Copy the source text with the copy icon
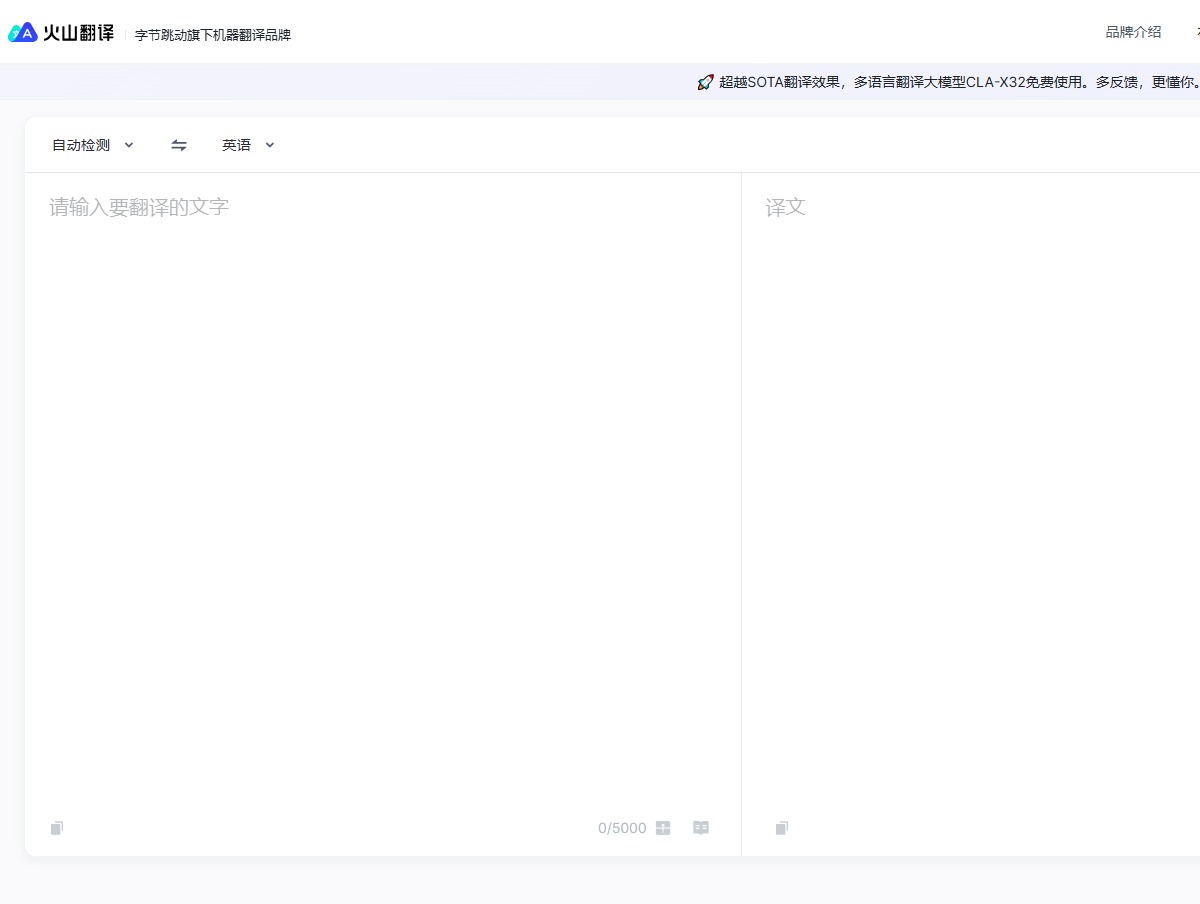The width and height of the screenshot is (1200, 904). tap(57, 828)
